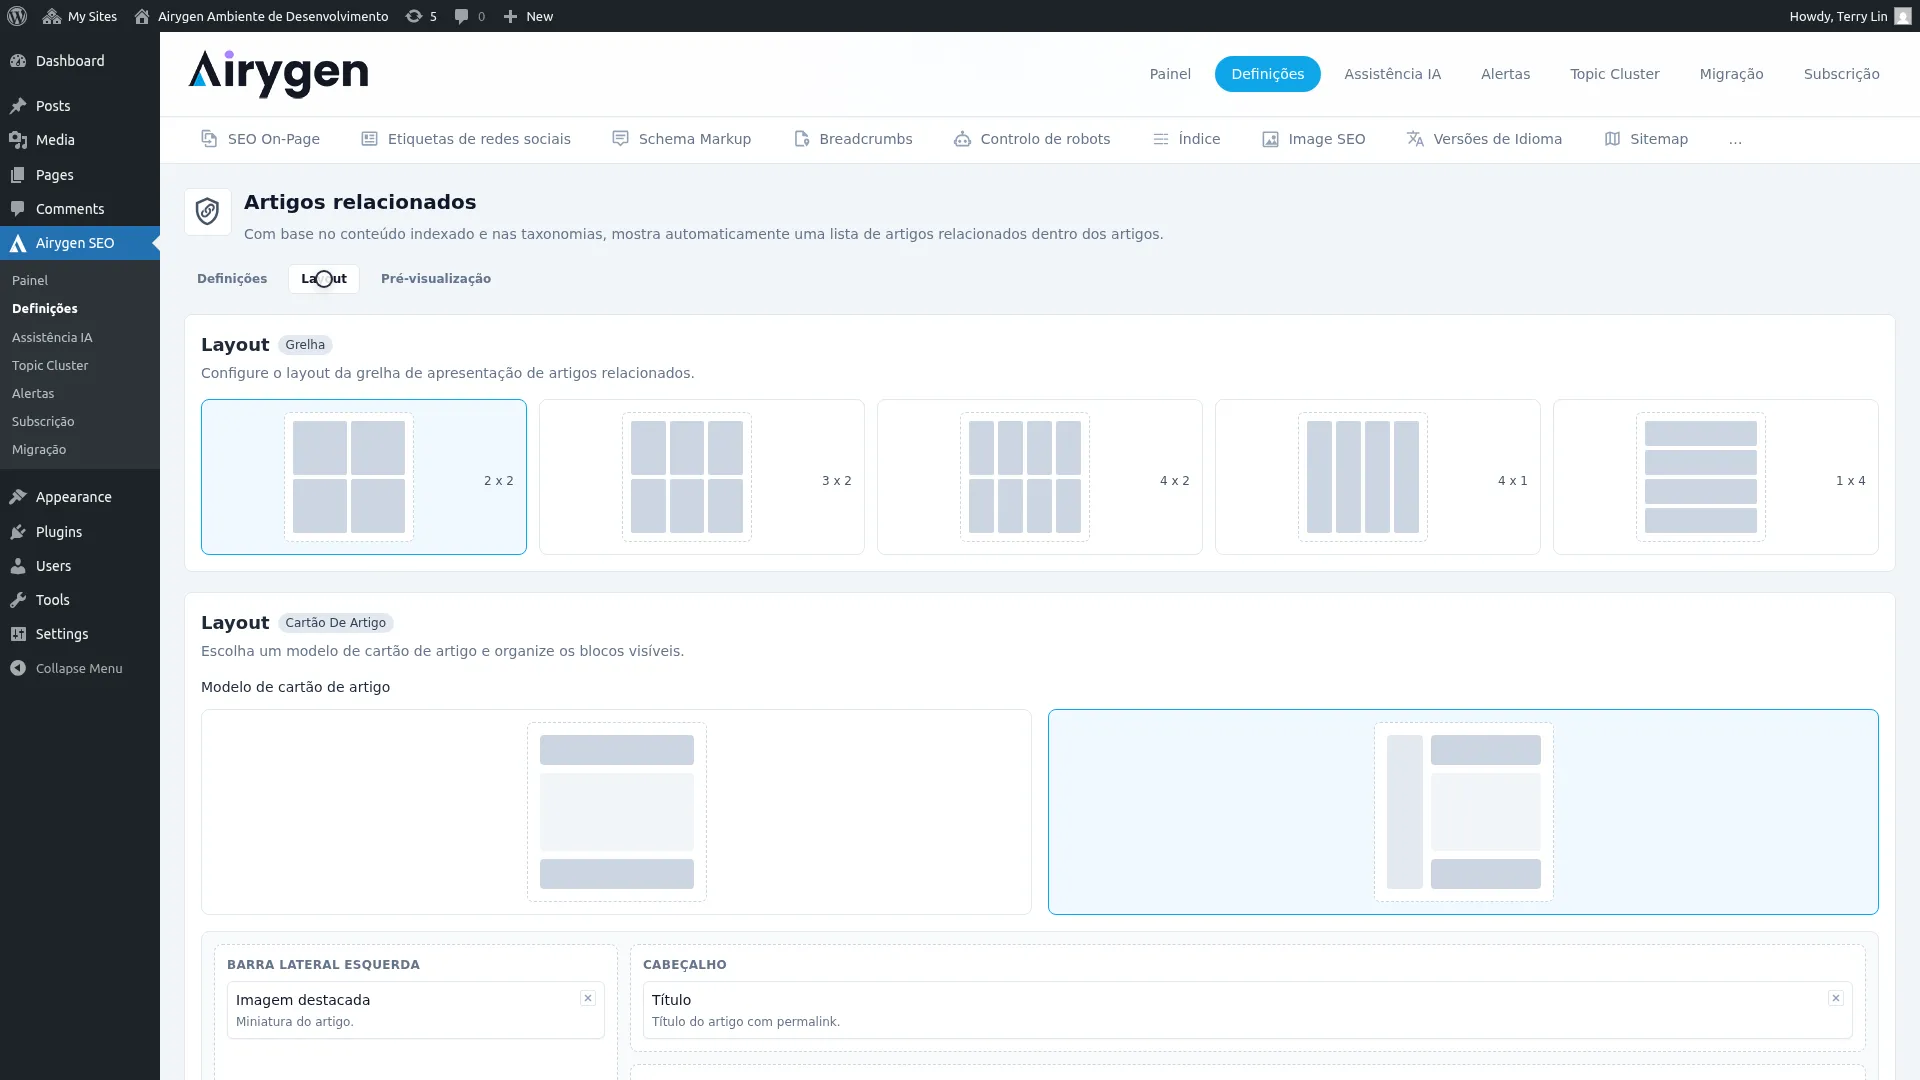Click the Schema Markup icon
This screenshot has height=1080, width=1920.
click(620, 139)
